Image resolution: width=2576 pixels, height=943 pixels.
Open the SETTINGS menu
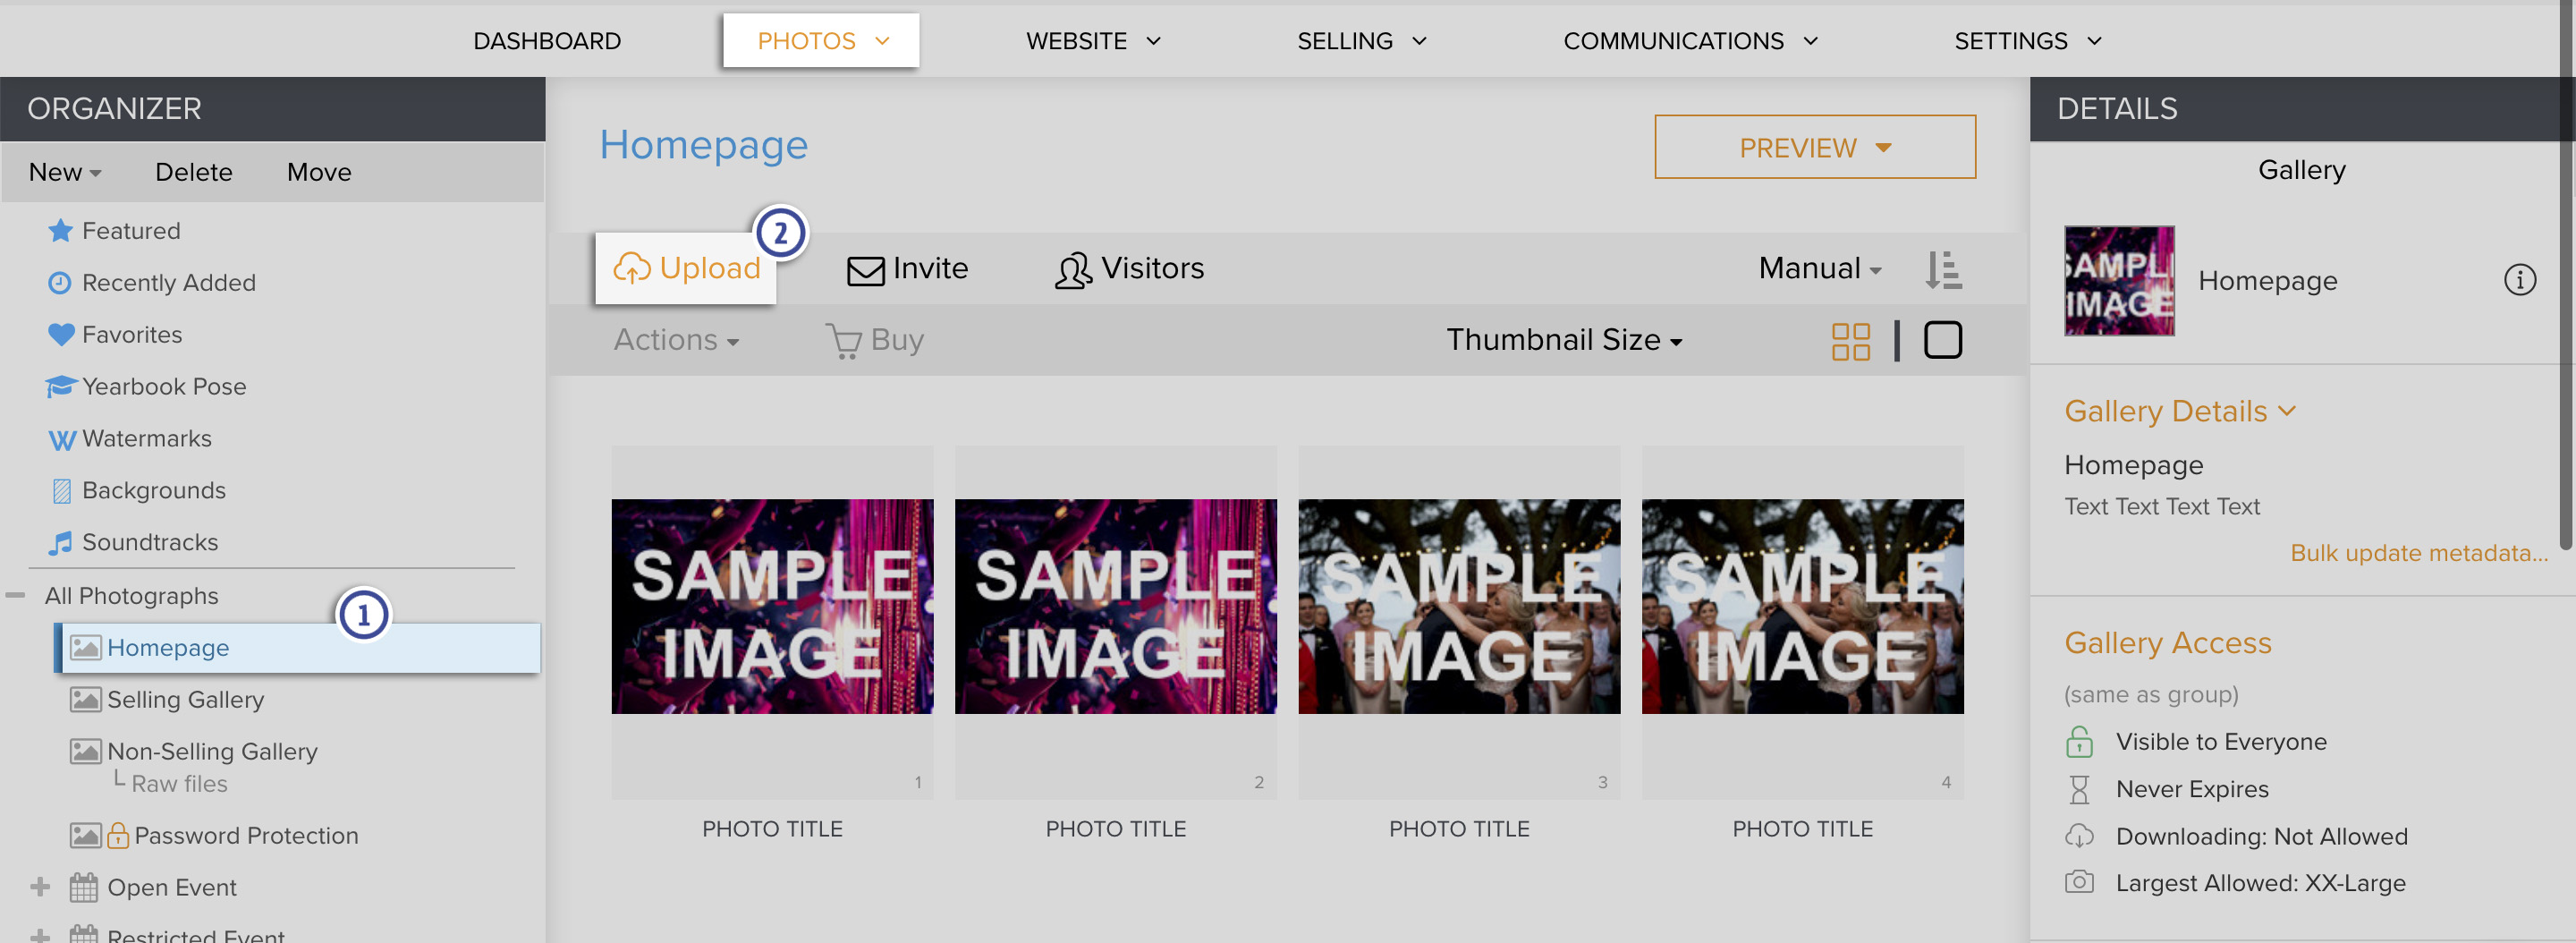2028,41
